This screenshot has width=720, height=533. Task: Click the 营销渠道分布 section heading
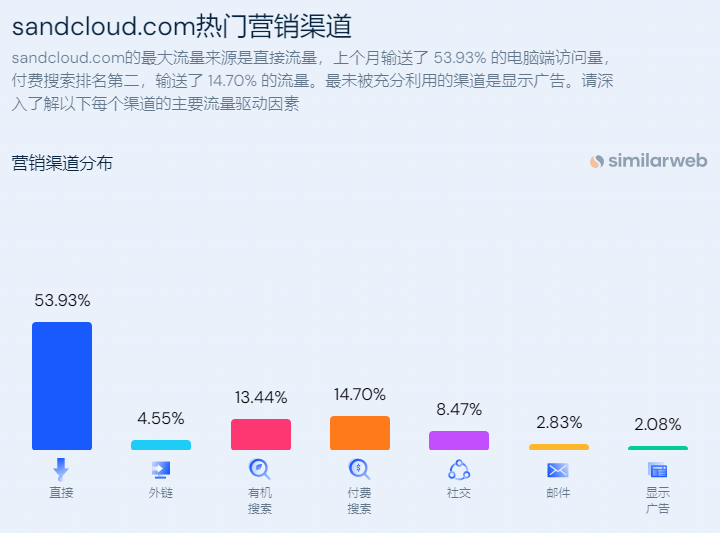tap(62, 163)
